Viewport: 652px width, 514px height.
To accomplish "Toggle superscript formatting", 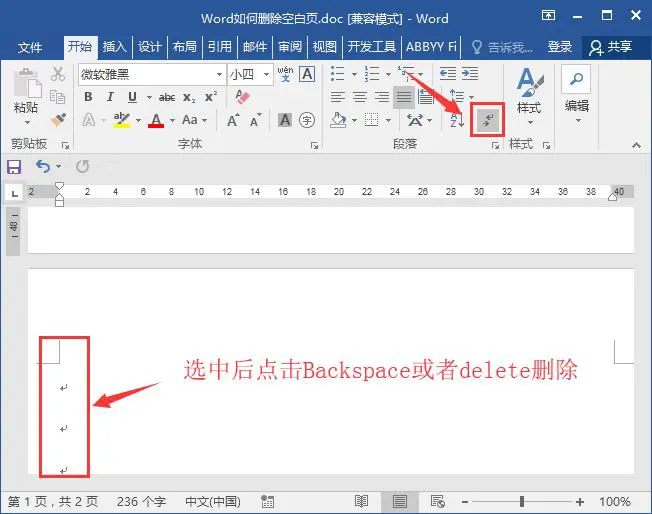I will click(x=210, y=97).
